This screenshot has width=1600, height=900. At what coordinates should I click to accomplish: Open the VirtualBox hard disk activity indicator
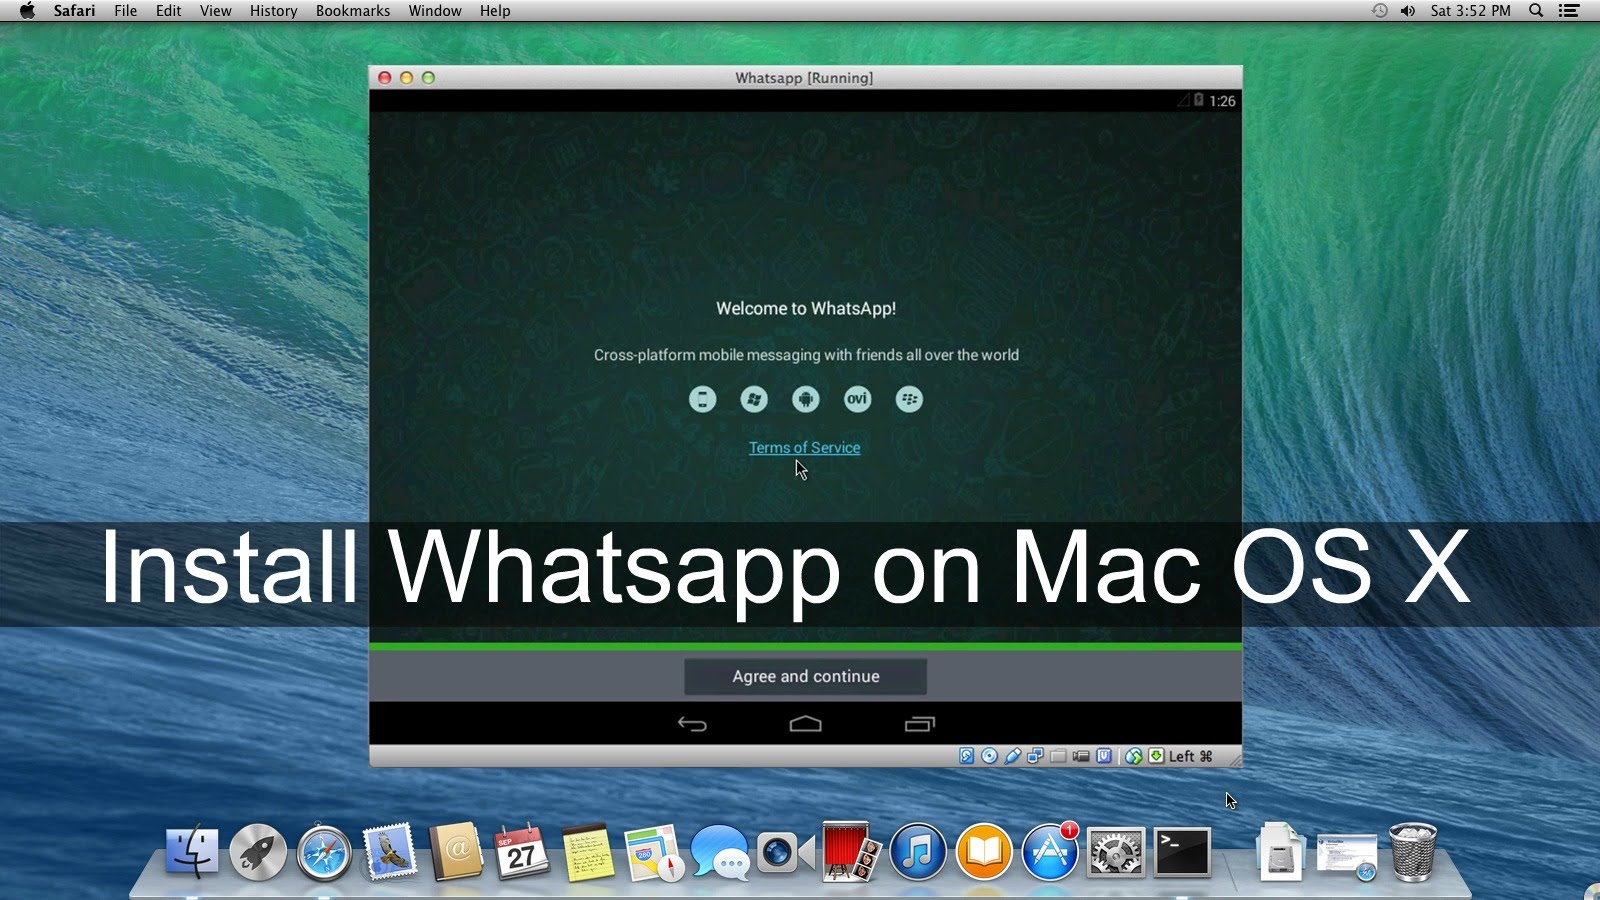tap(966, 757)
